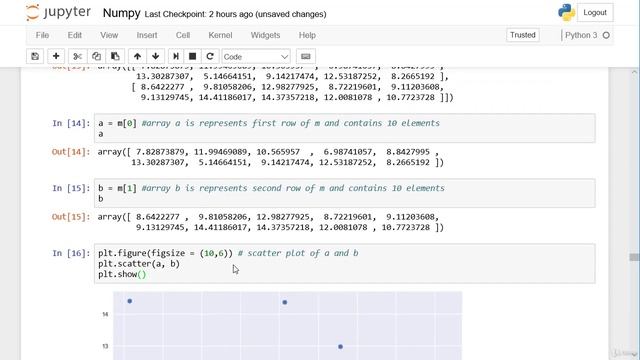Click the In [16] input prompt
640x360 pixels.
71,253
